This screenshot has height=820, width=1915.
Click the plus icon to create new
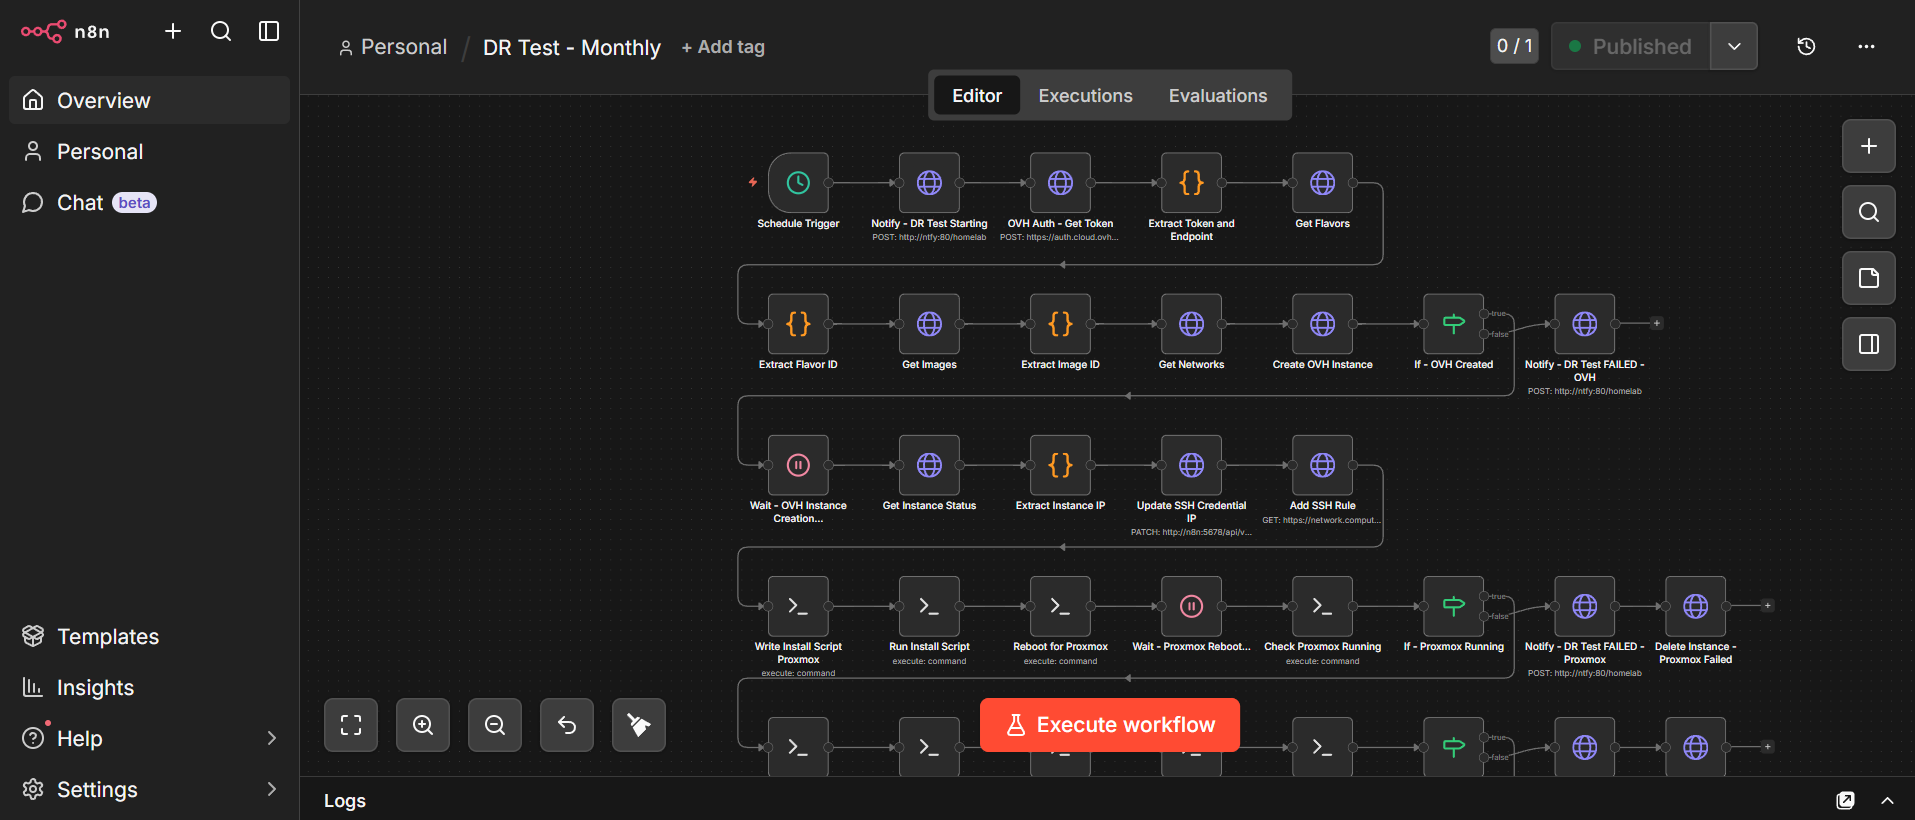point(173,31)
